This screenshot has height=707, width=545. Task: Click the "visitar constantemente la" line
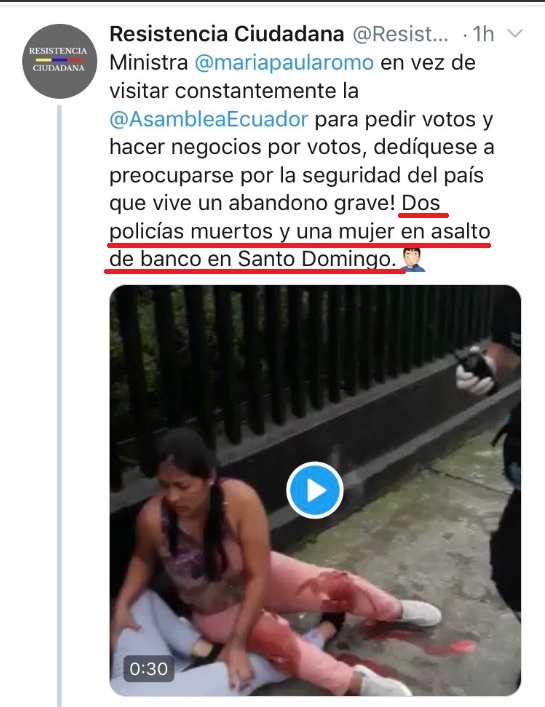[x=234, y=91]
